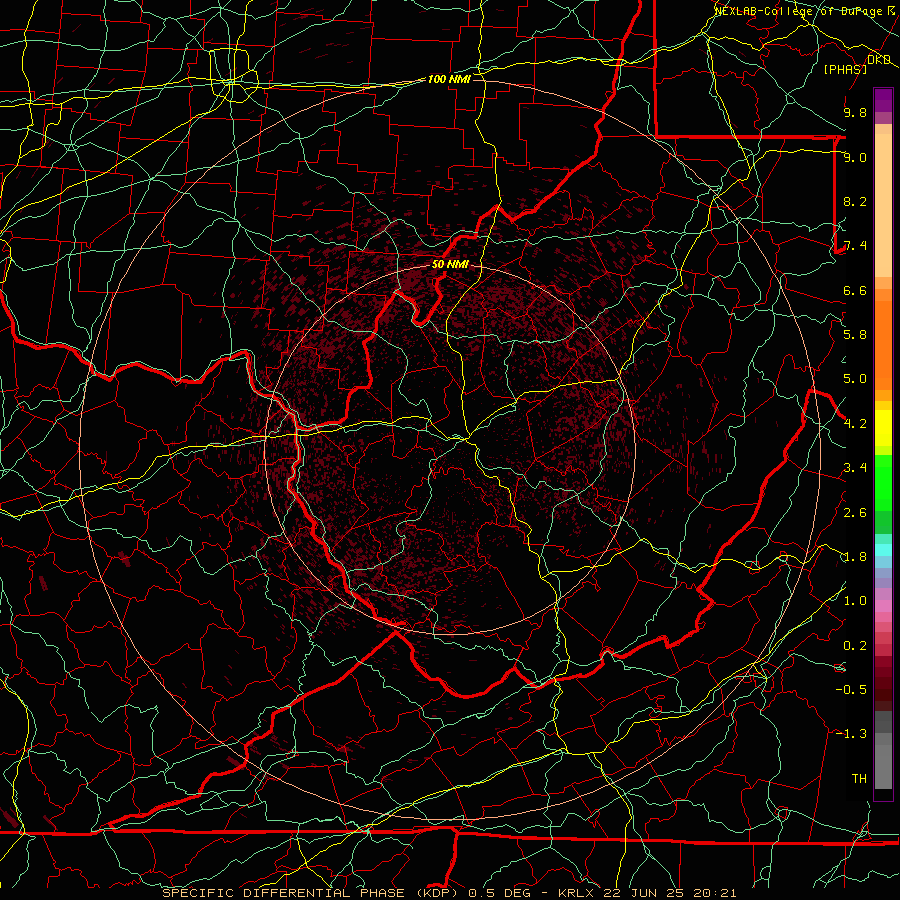
Task: Click the 5.8 value on color scale
Action: [855, 335]
